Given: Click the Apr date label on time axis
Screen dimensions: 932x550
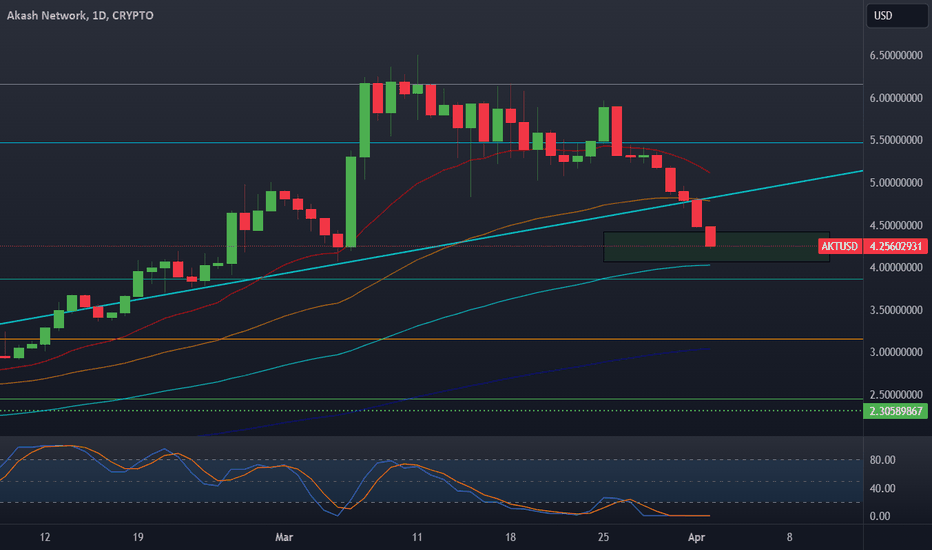Looking at the screenshot, I should tap(696, 537).
